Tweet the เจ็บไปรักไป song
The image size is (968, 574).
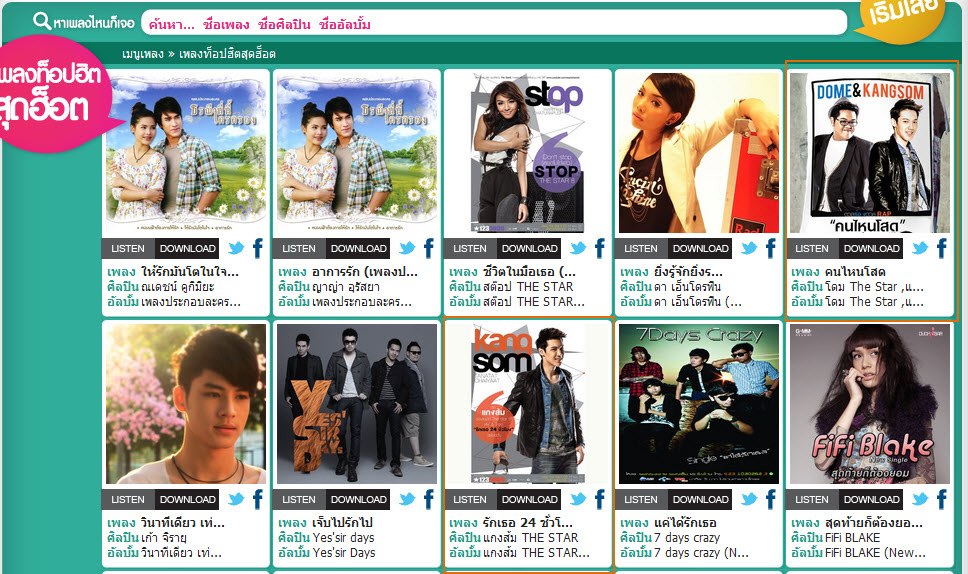pos(407,500)
